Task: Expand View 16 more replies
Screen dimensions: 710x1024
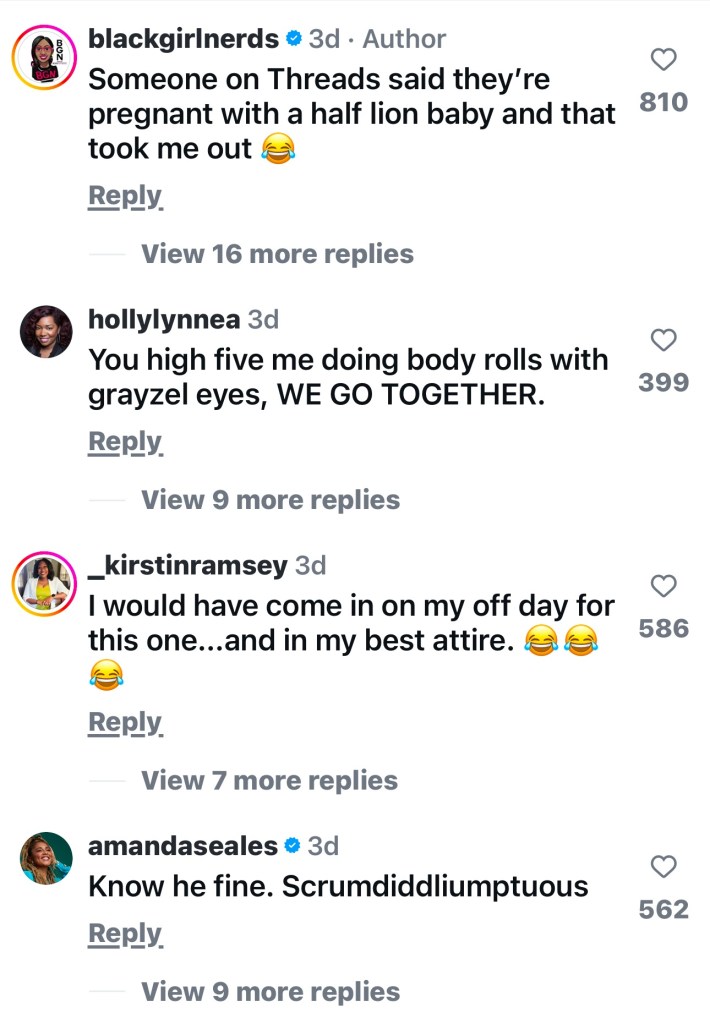Action: point(277,254)
